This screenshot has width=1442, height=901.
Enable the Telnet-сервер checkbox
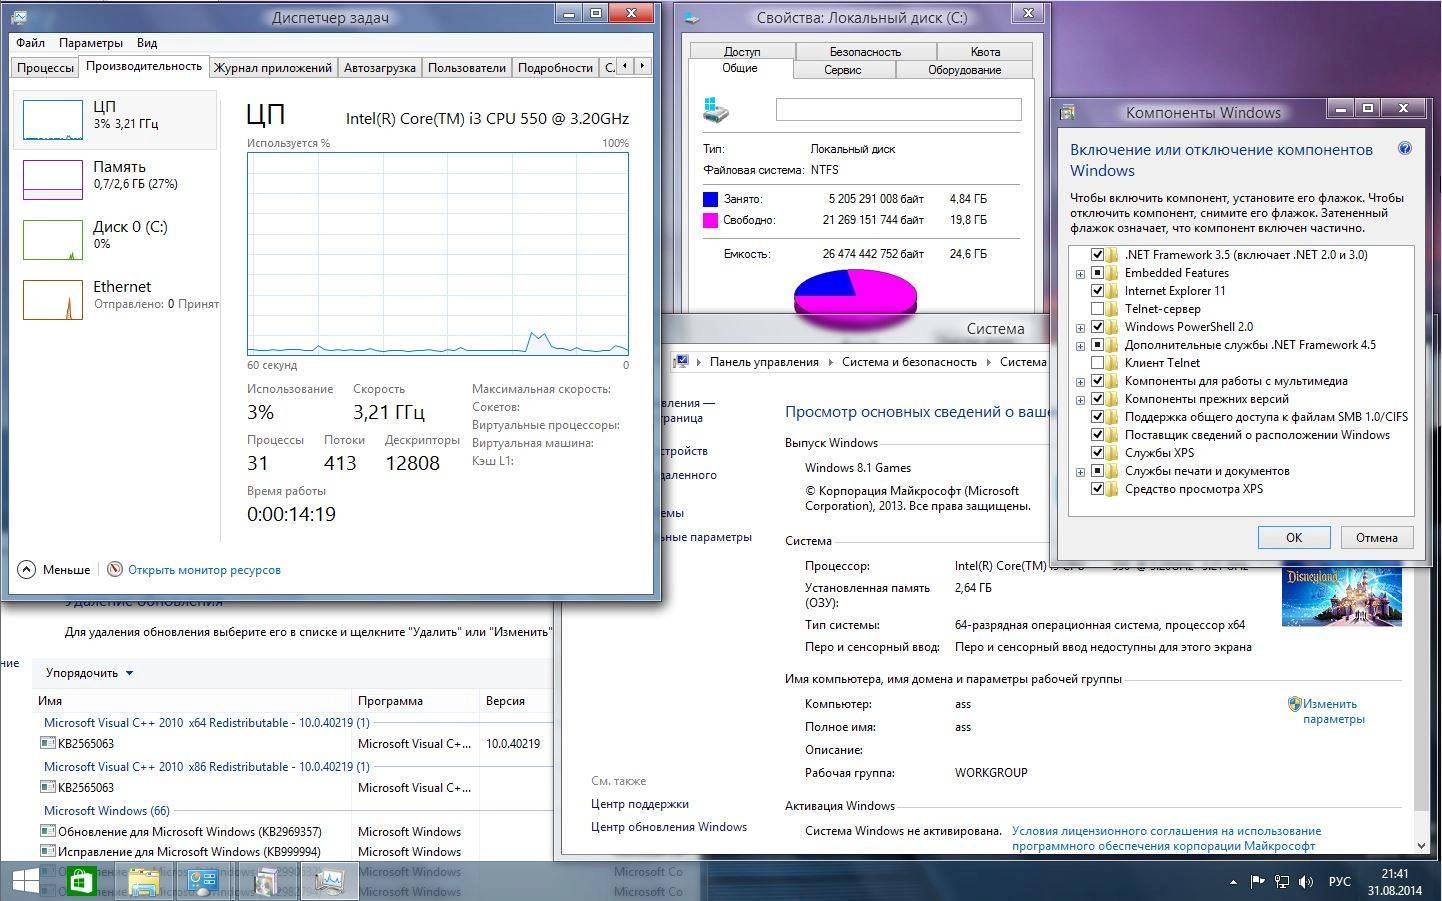(1097, 309)
